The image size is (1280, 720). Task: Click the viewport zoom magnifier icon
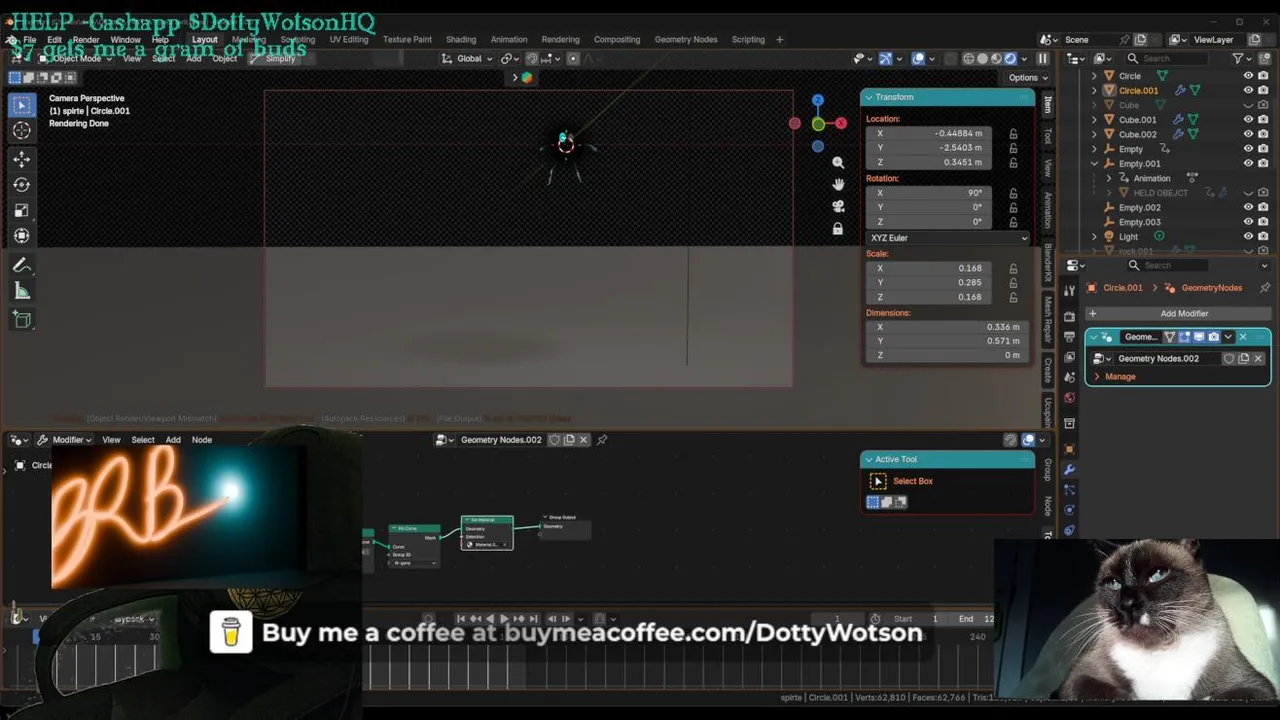point(838,162)
